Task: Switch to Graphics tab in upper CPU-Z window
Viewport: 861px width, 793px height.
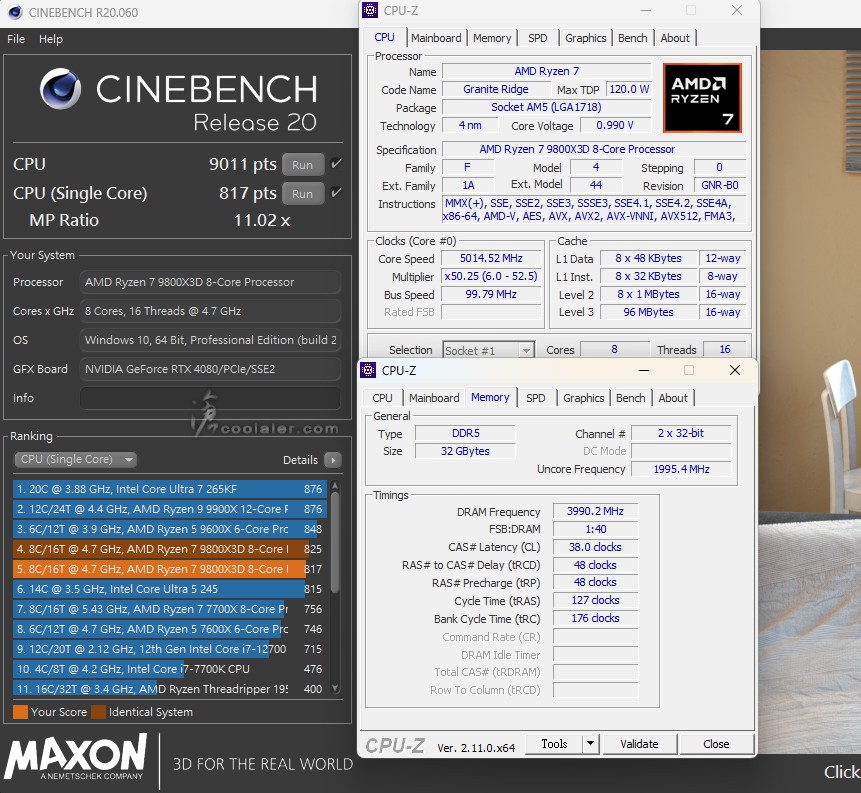Action: (585, 38)
